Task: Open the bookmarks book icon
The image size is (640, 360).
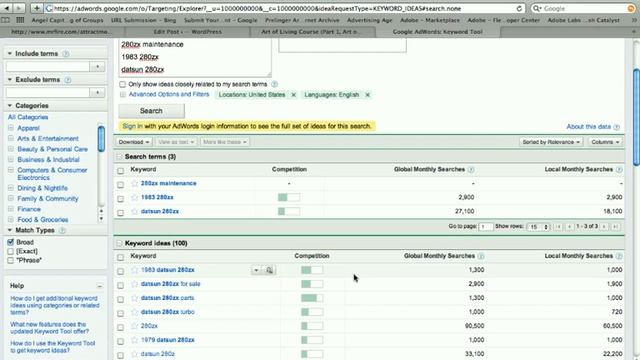Action: click(5, 20)
